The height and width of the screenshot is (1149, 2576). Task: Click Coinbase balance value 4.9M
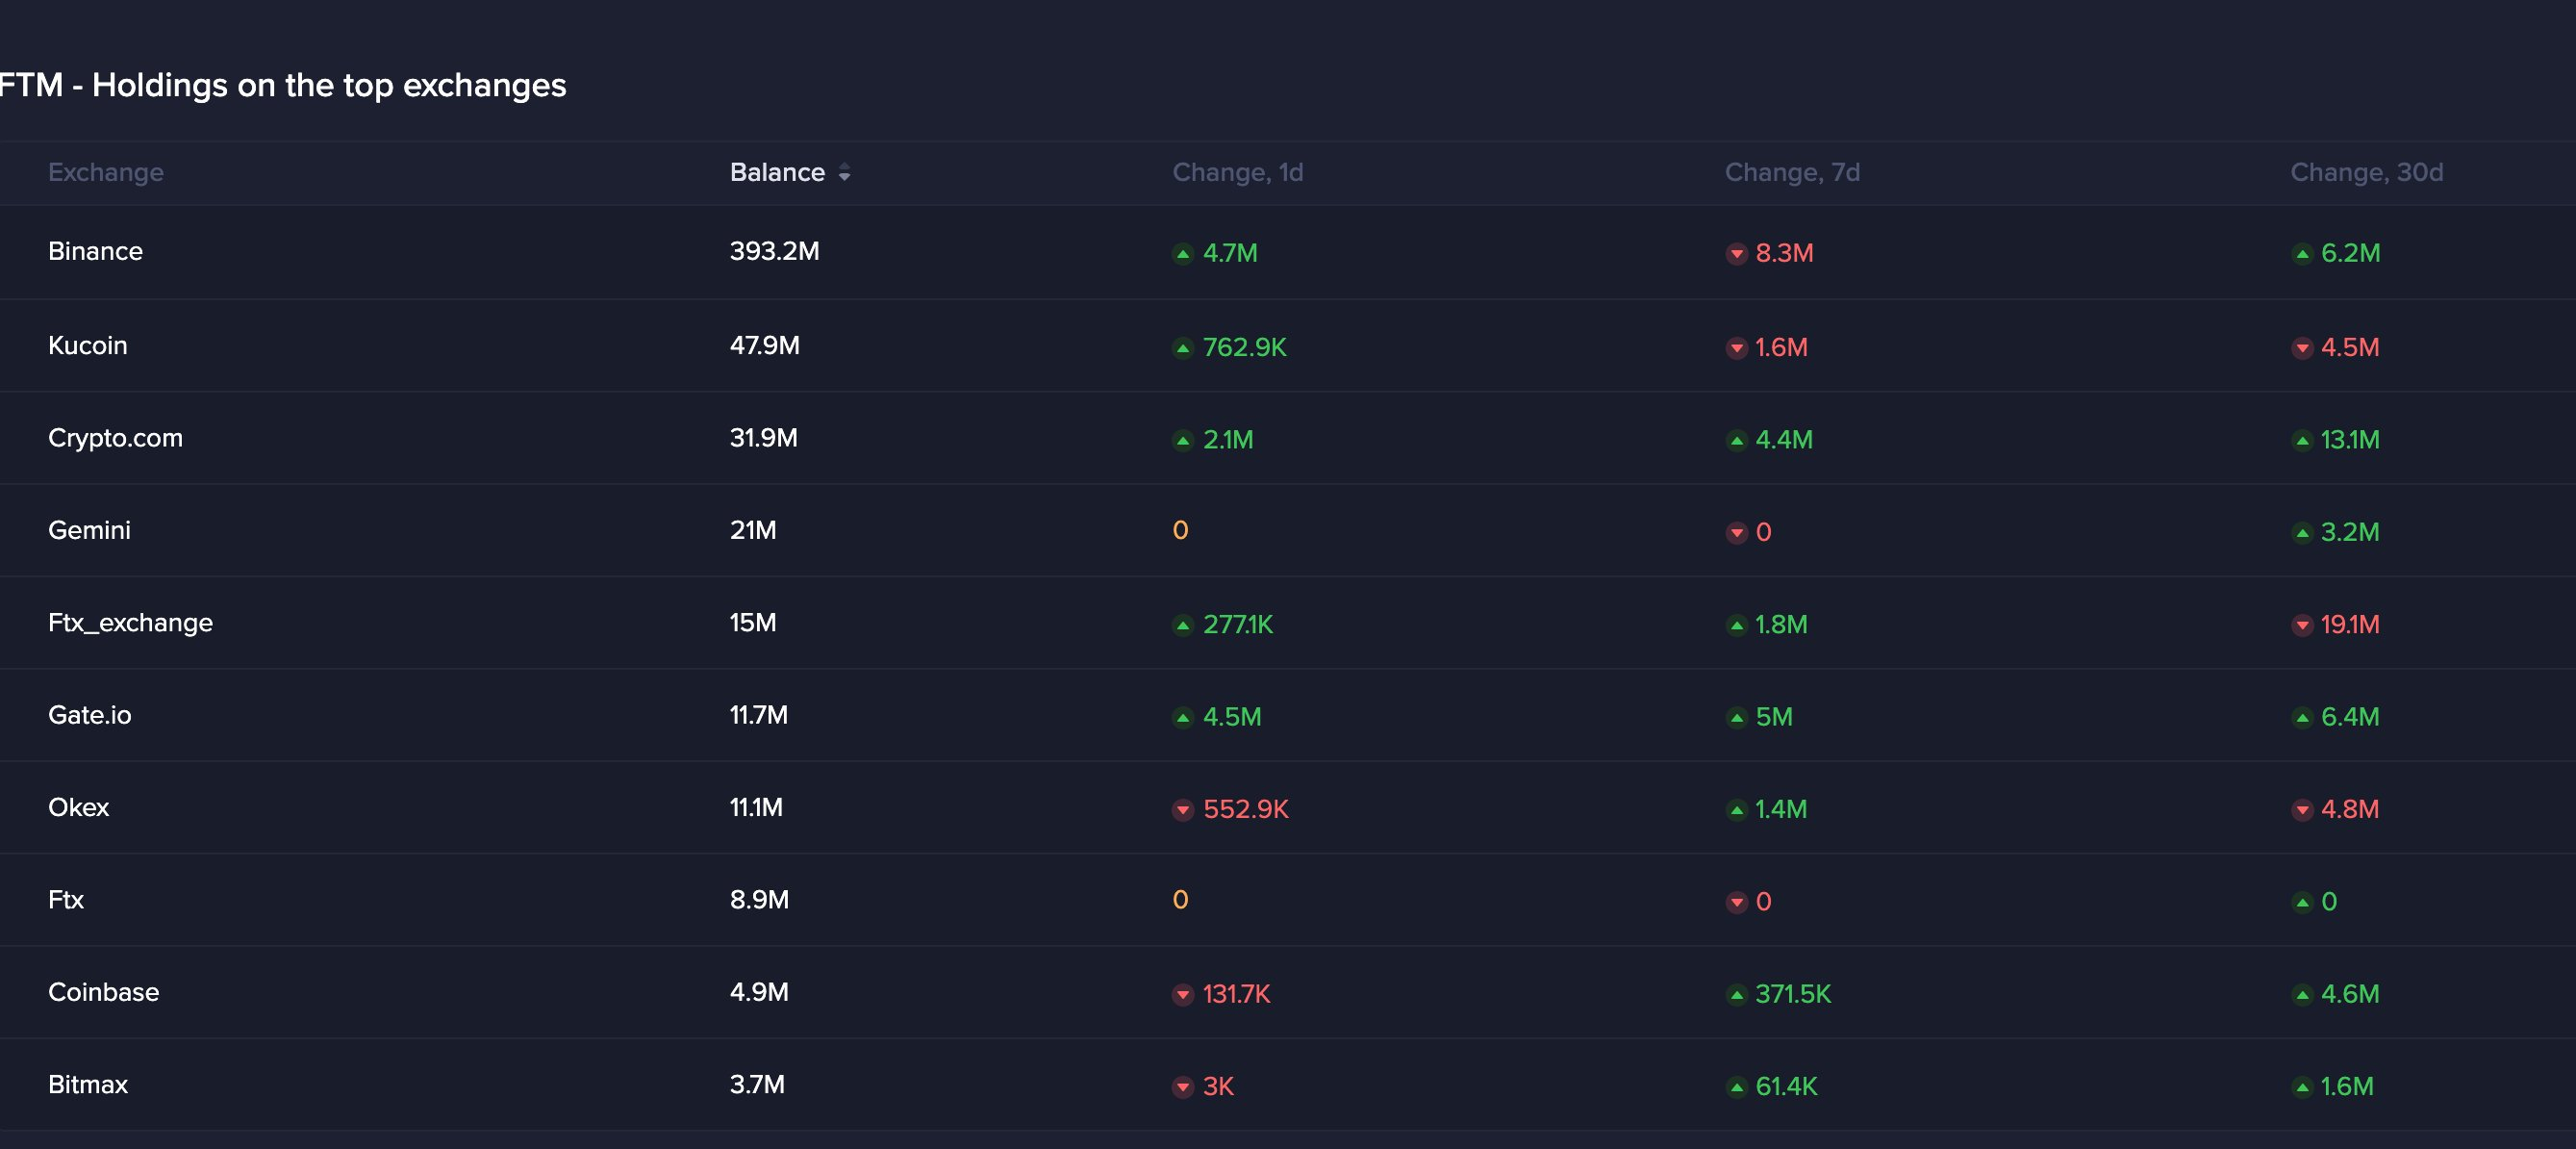point(759,992)
